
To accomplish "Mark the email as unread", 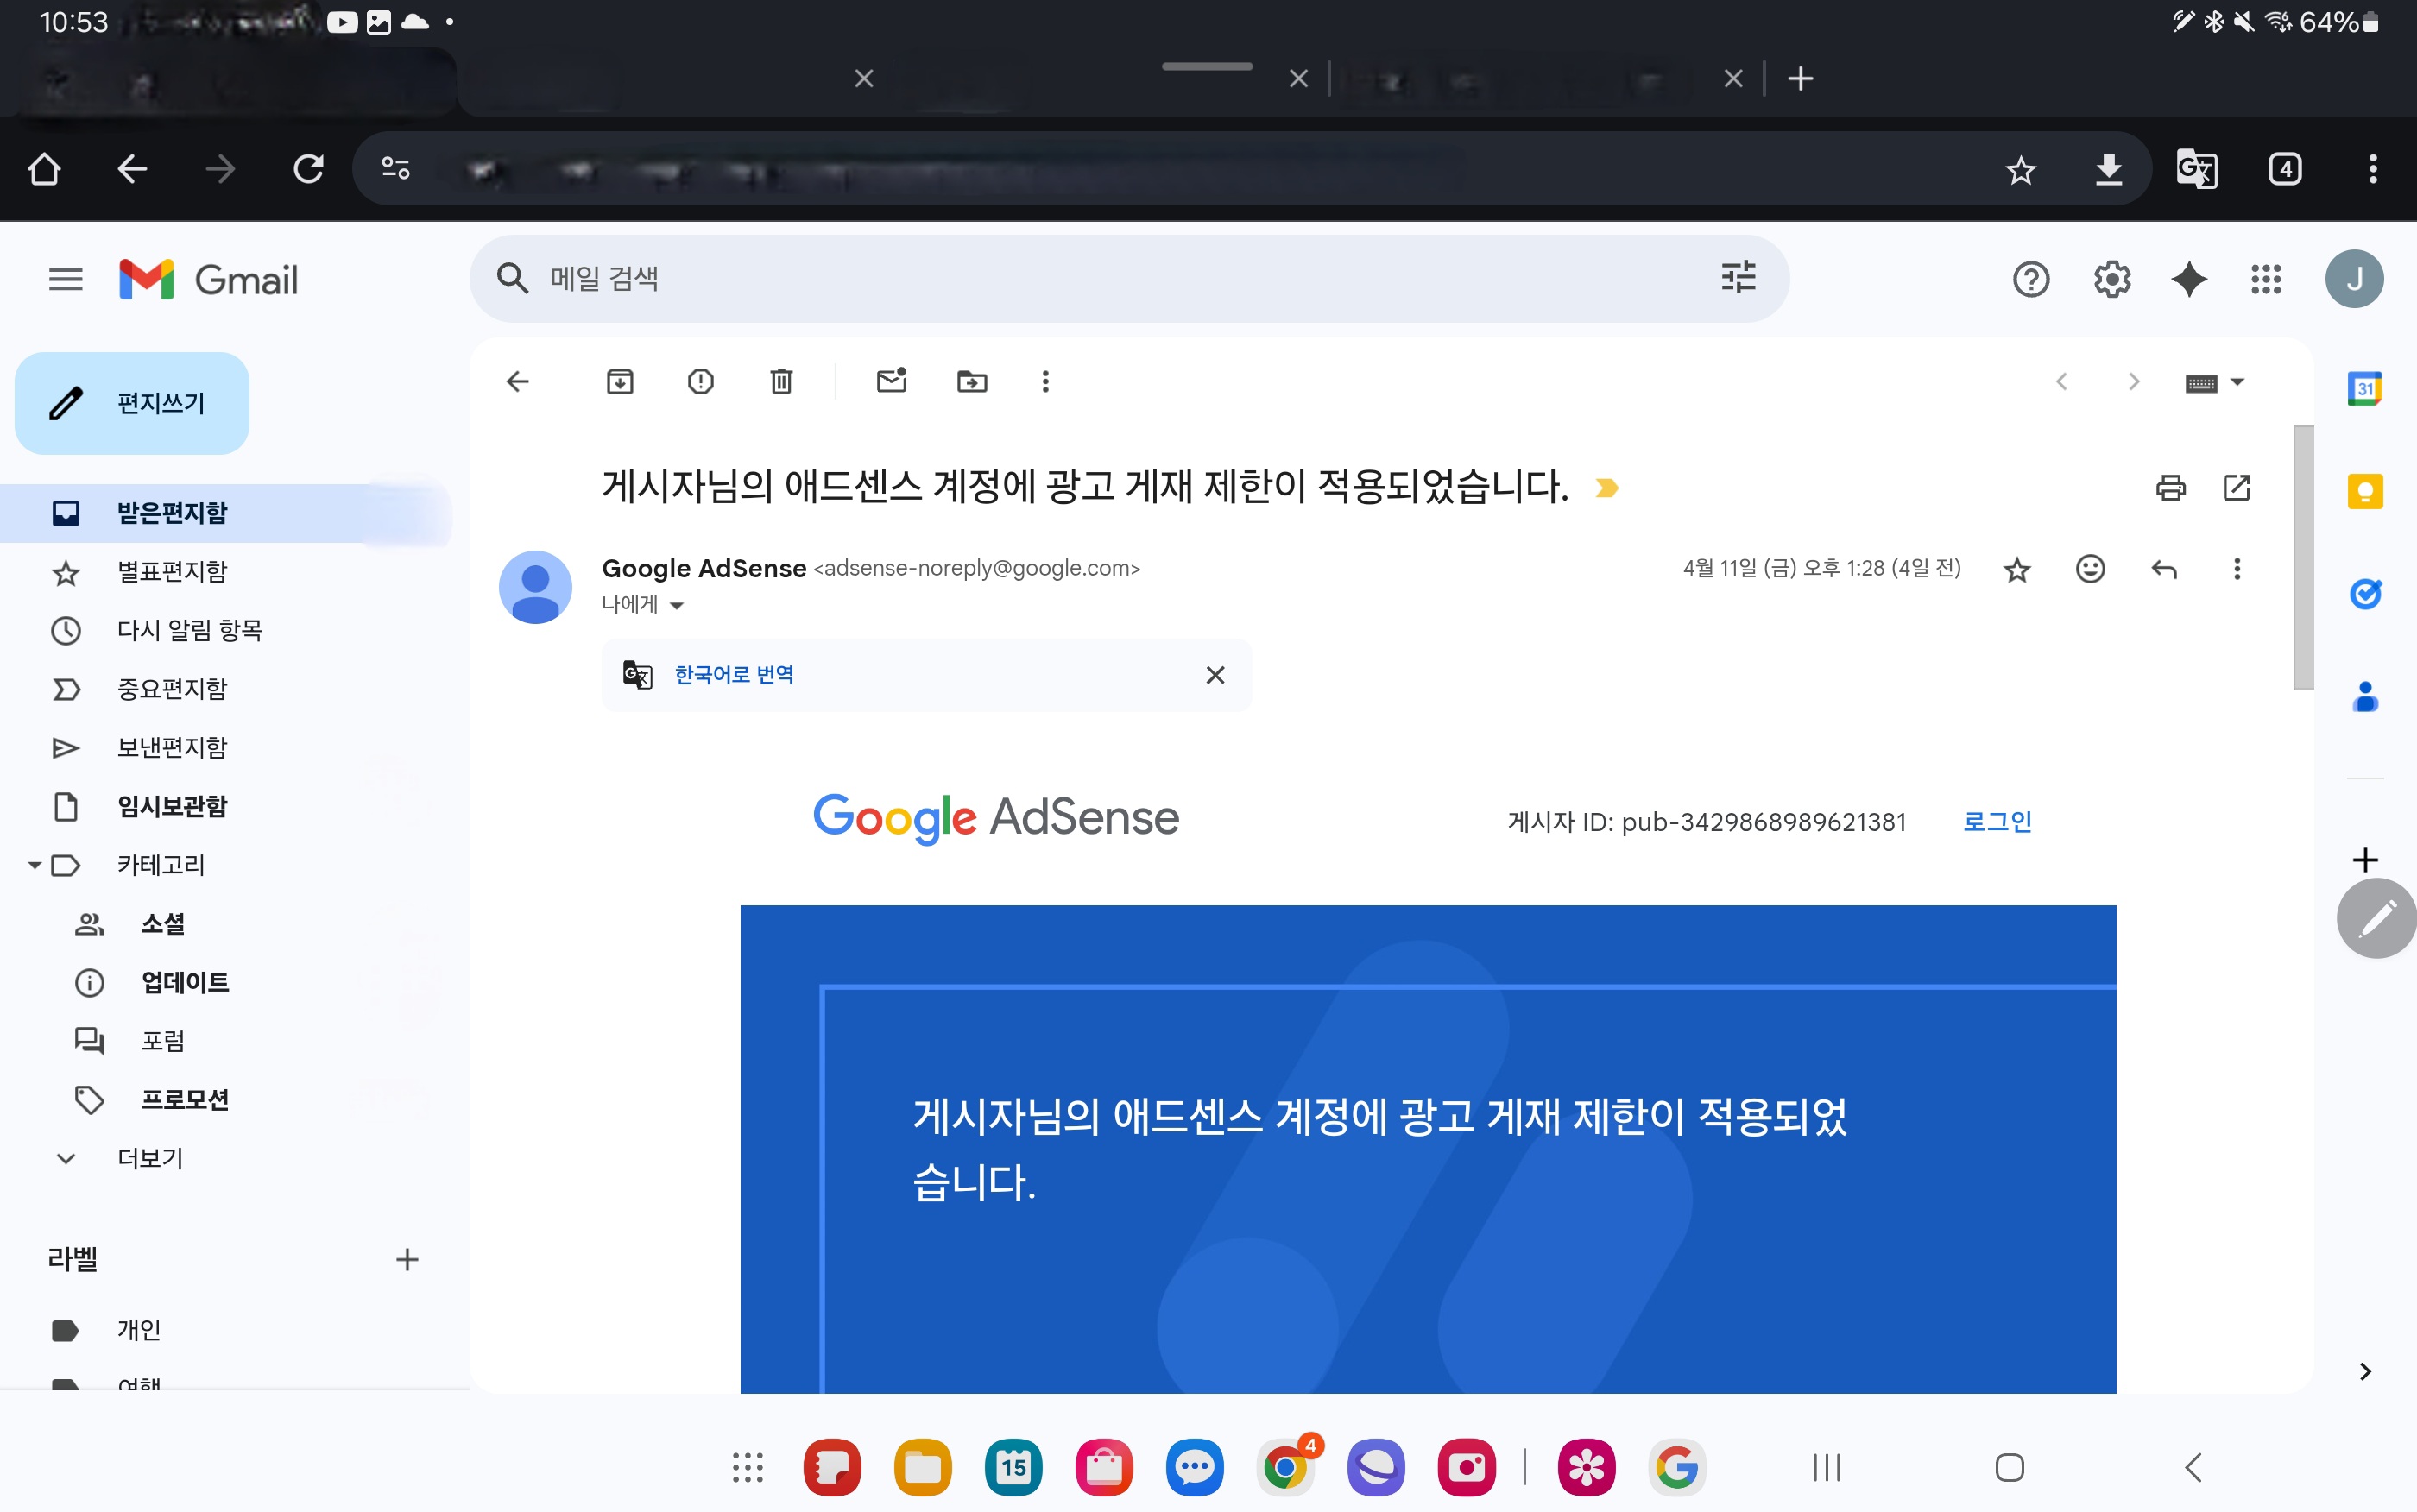I will (891, 381).
